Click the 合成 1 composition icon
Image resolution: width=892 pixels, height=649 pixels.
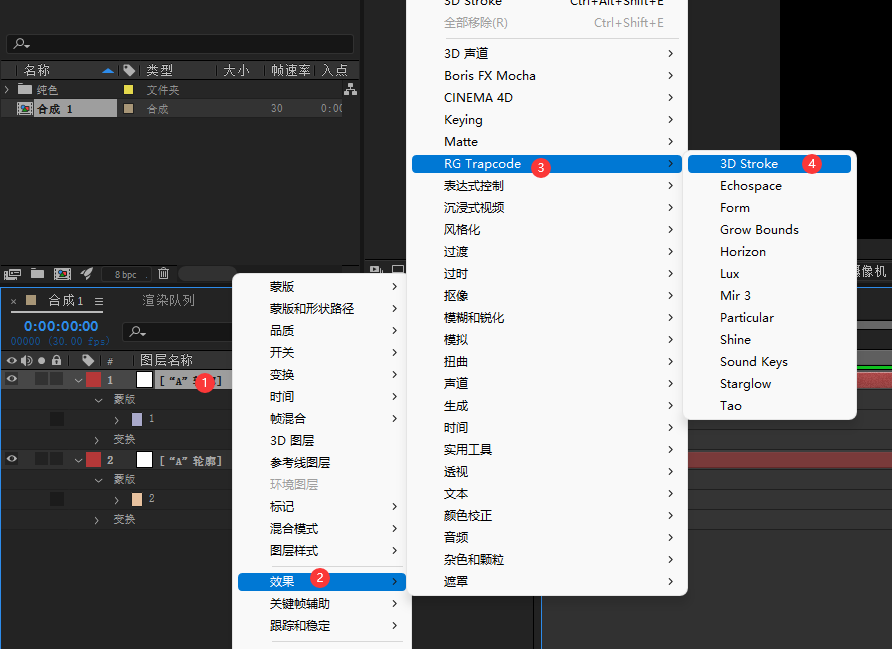pyautogui.click(x=24, y=109)
